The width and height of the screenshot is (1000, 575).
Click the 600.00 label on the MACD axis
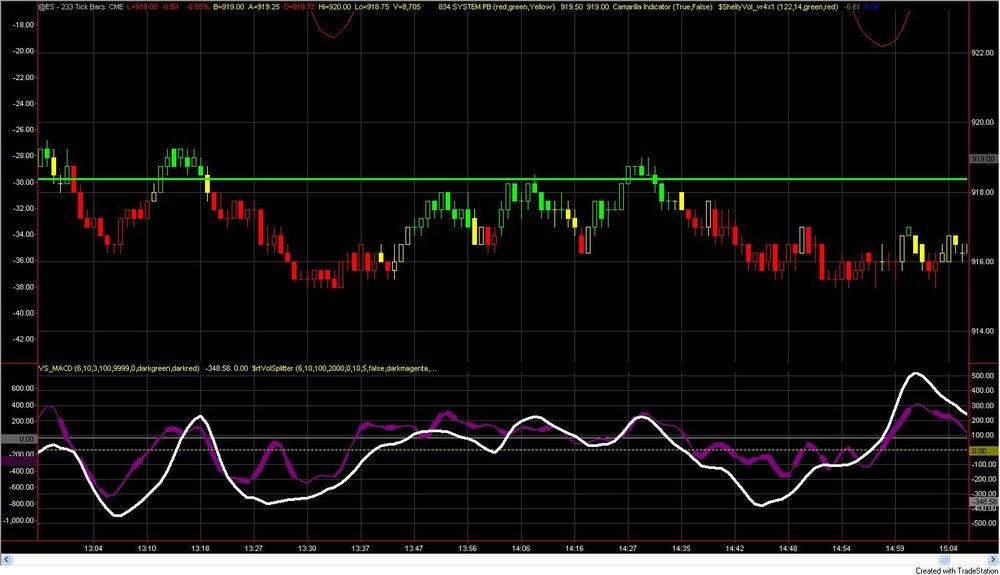23,389
